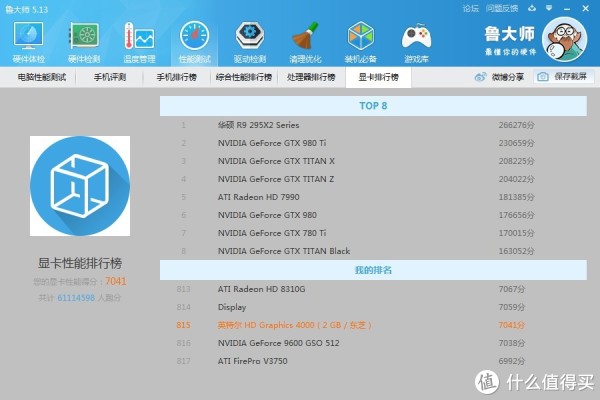The height and width of the screenshot is (400, 600).
Task: Click the rank number 815
Action: pos(183,325)
